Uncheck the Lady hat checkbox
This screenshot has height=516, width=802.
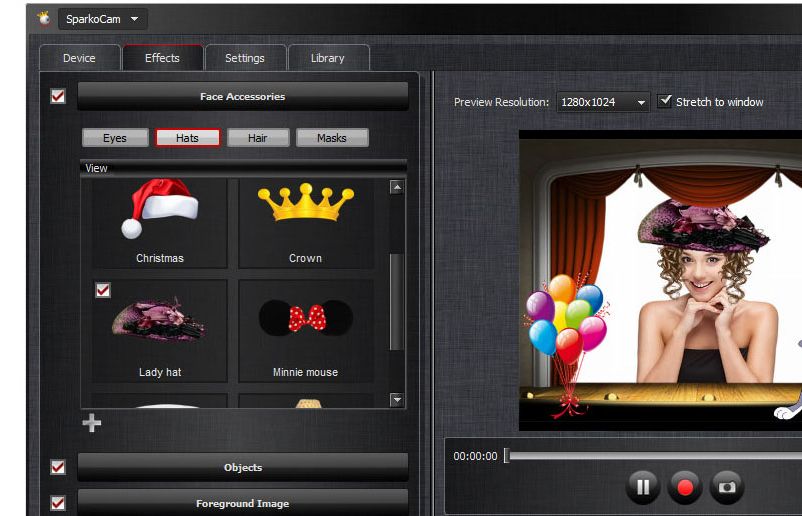click(103, 290)
